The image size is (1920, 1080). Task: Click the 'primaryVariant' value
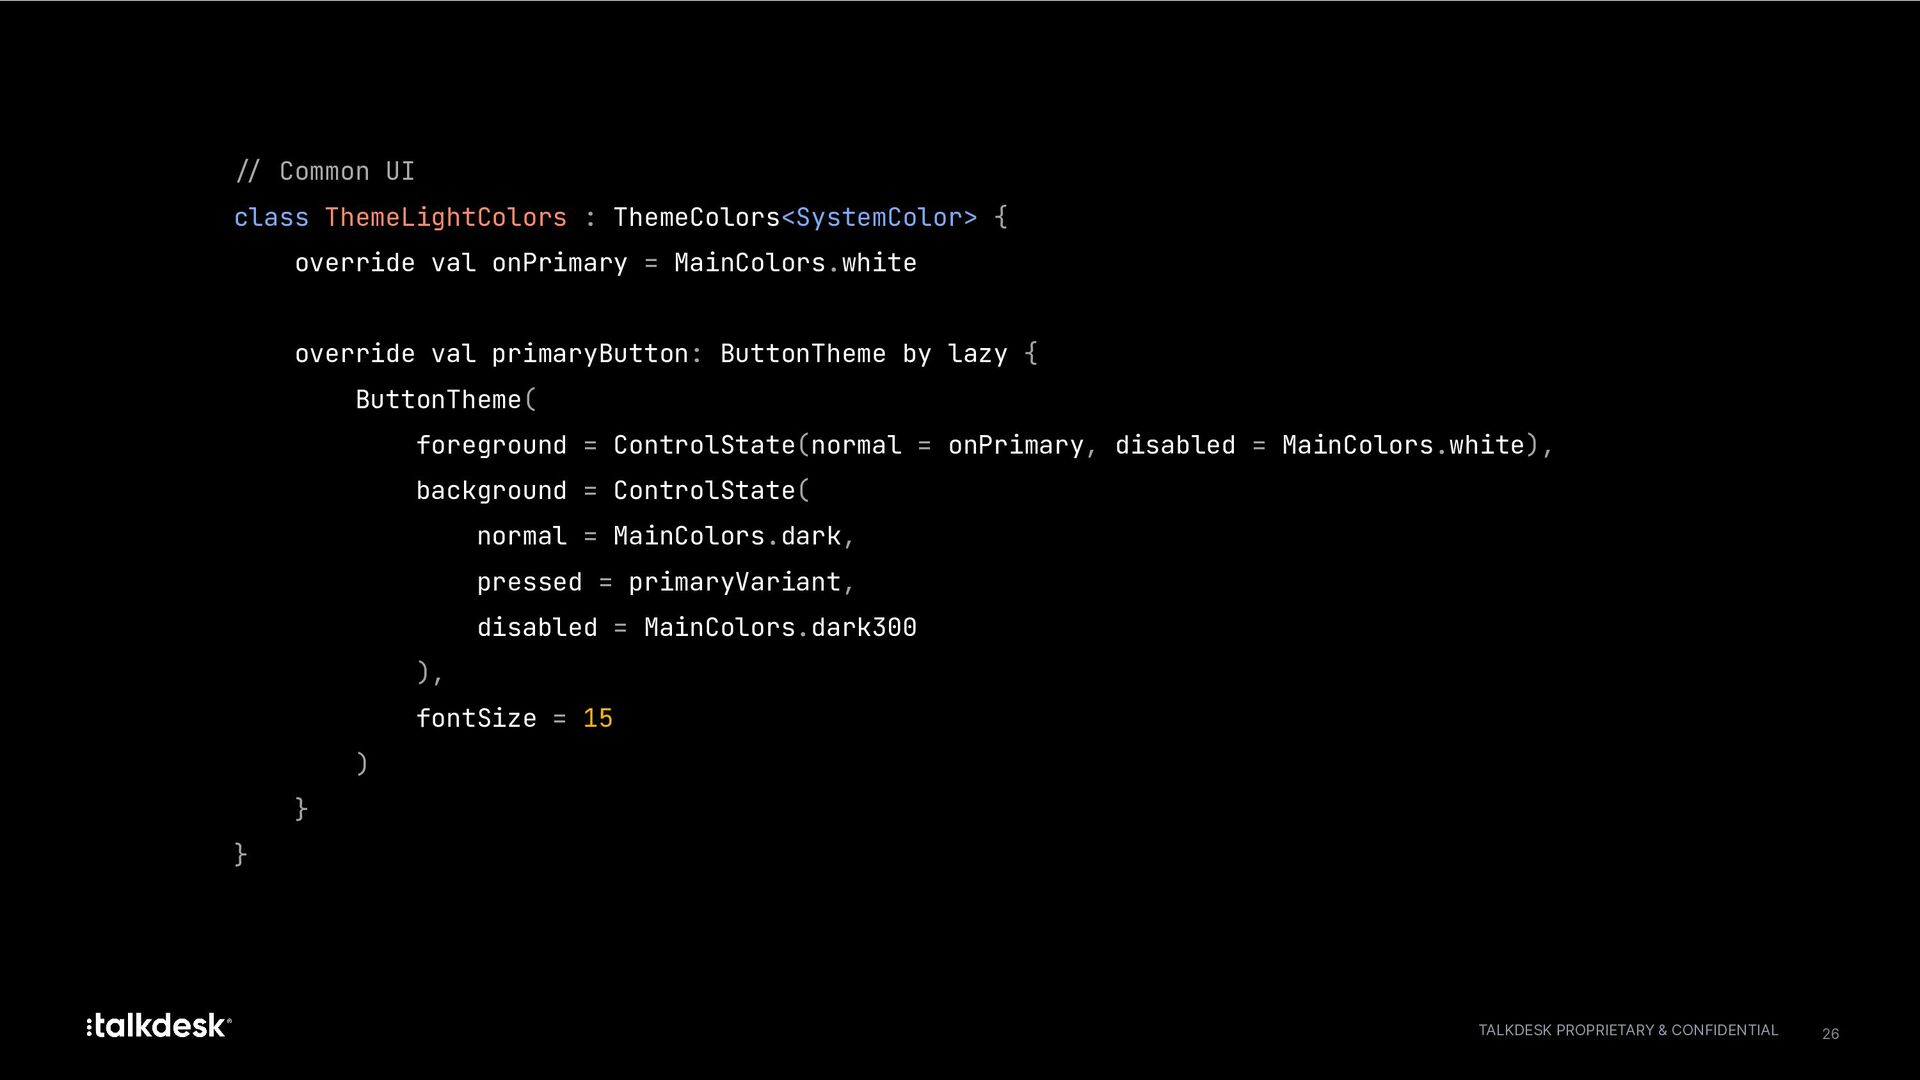(734, 582)
